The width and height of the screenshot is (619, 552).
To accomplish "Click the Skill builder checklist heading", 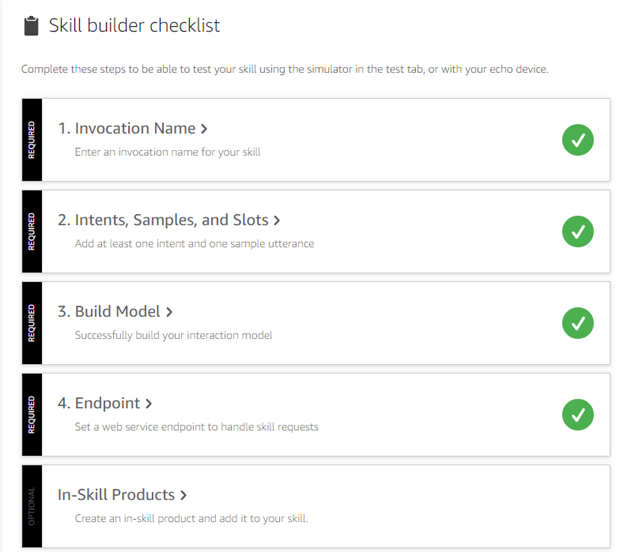I will [x=135, y=26].
